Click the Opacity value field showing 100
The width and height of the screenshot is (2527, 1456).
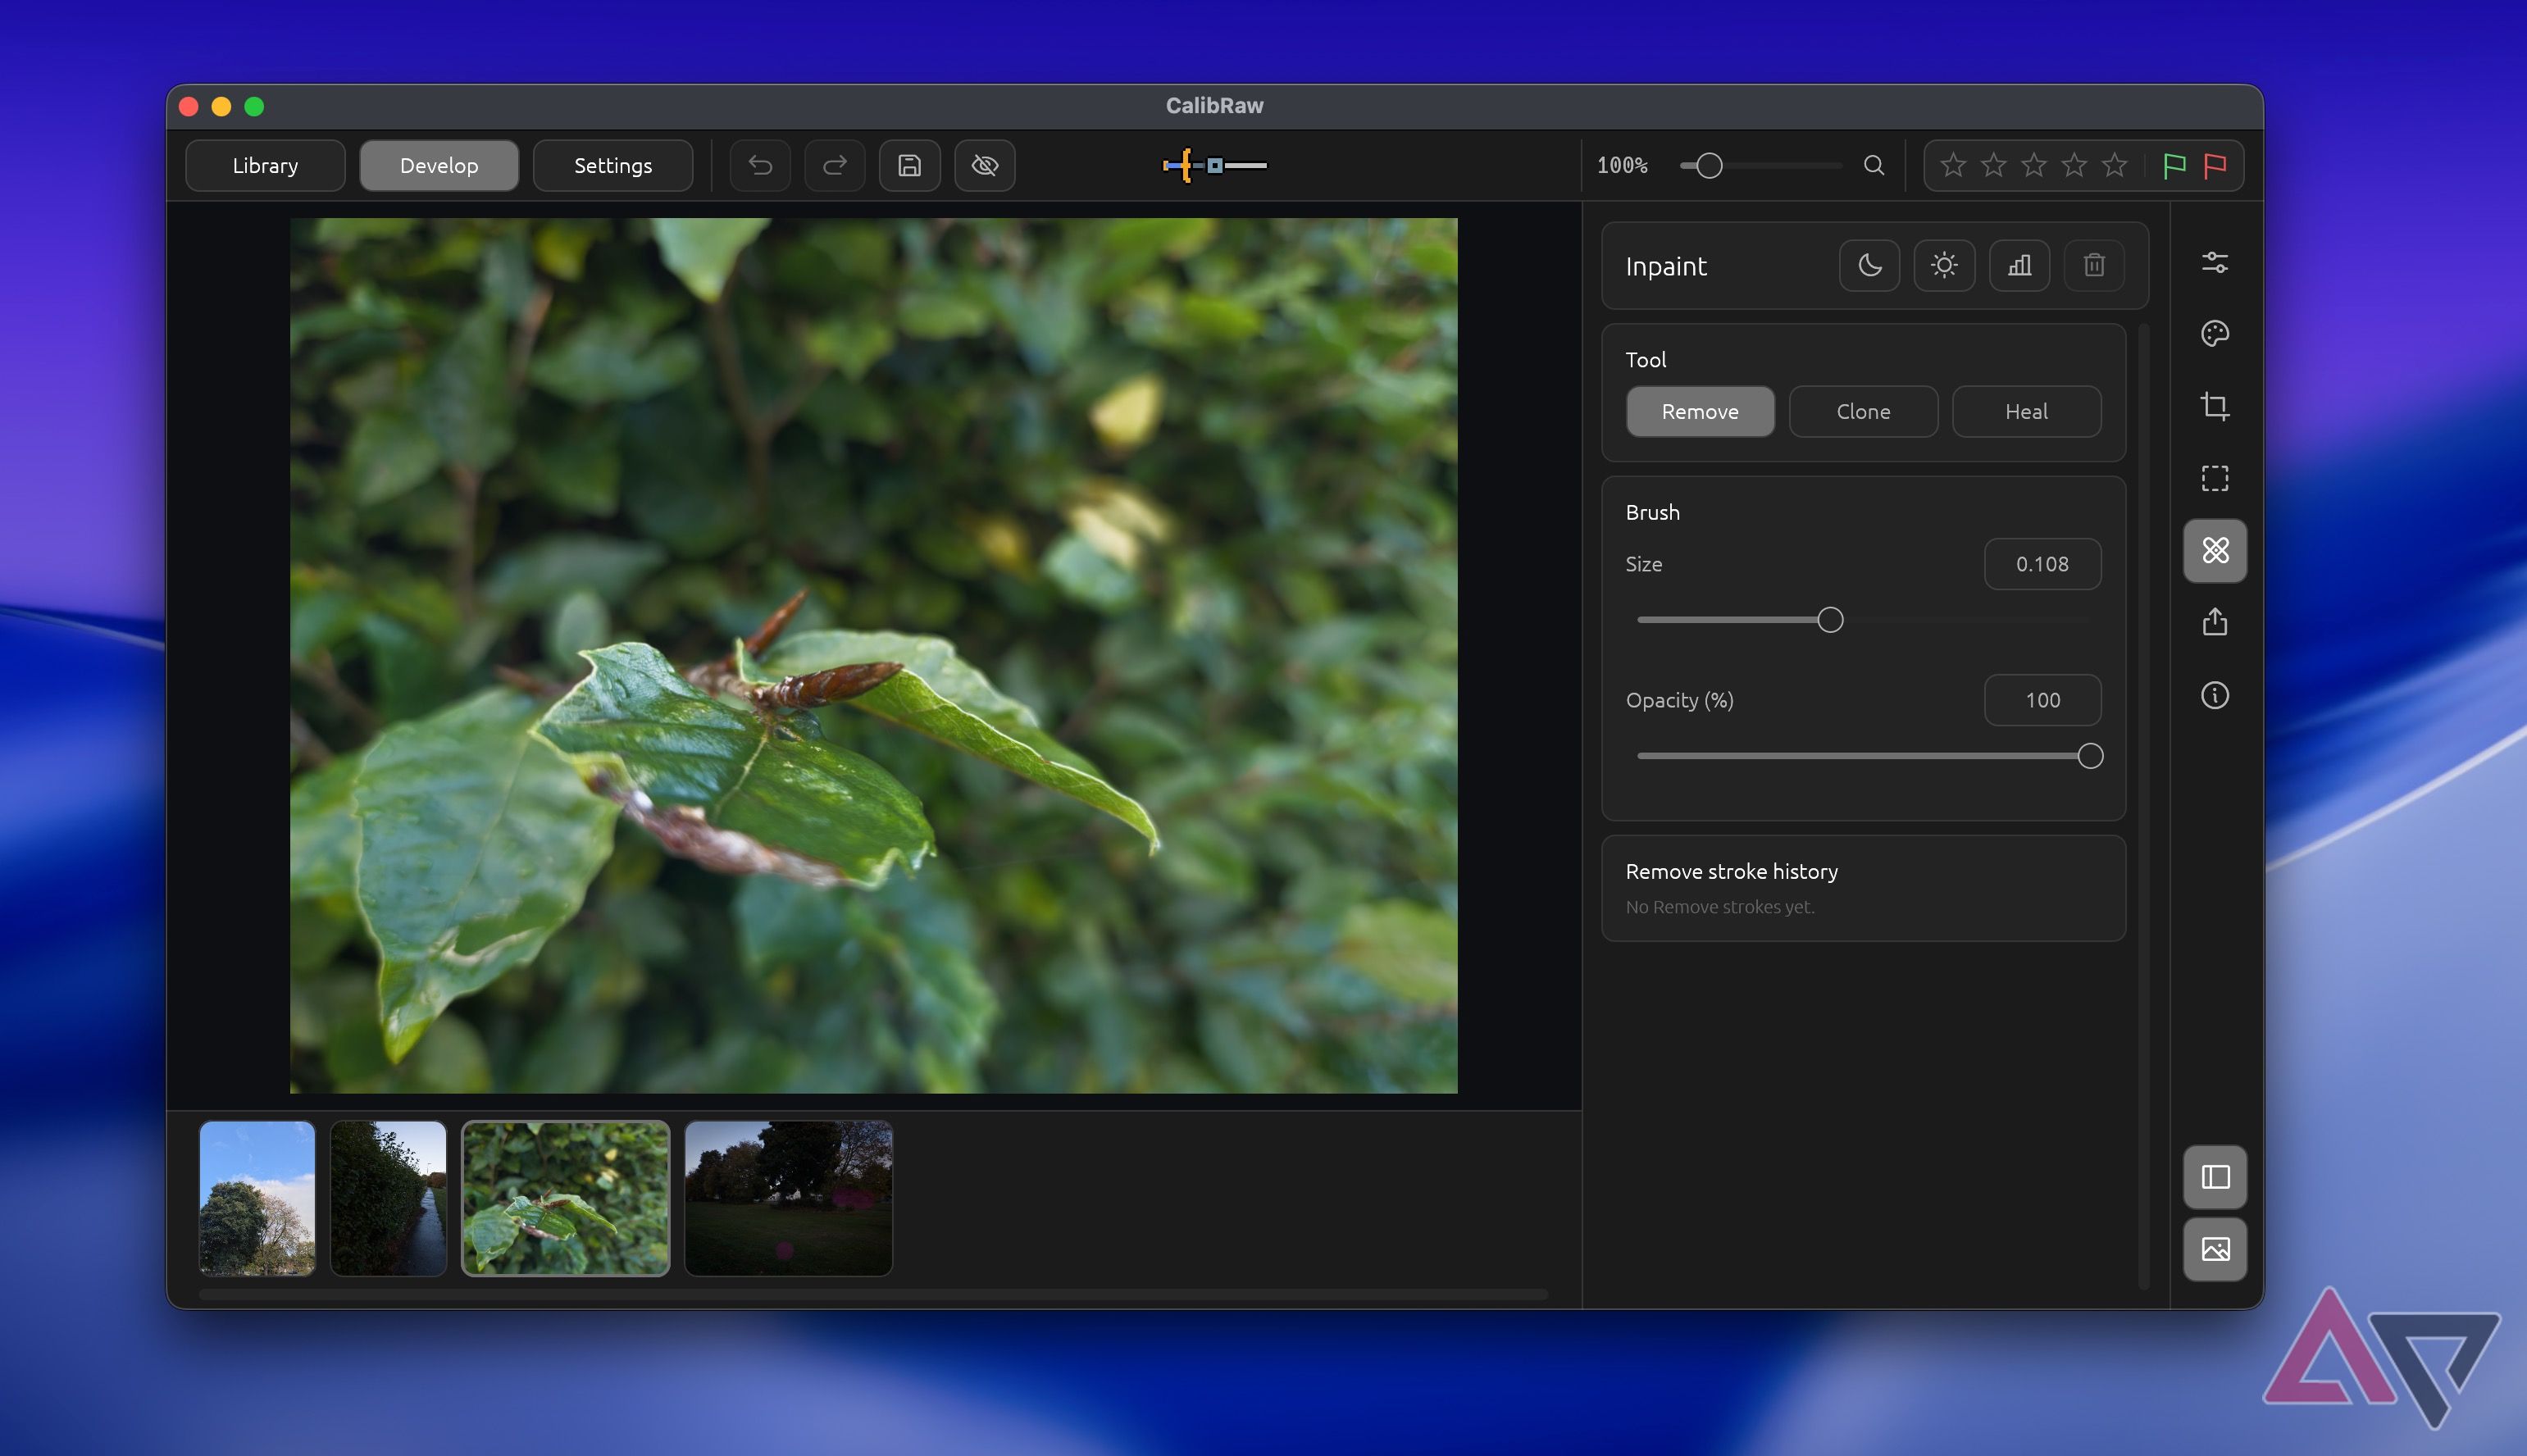pyautogui.click(x=2042, y=700)
